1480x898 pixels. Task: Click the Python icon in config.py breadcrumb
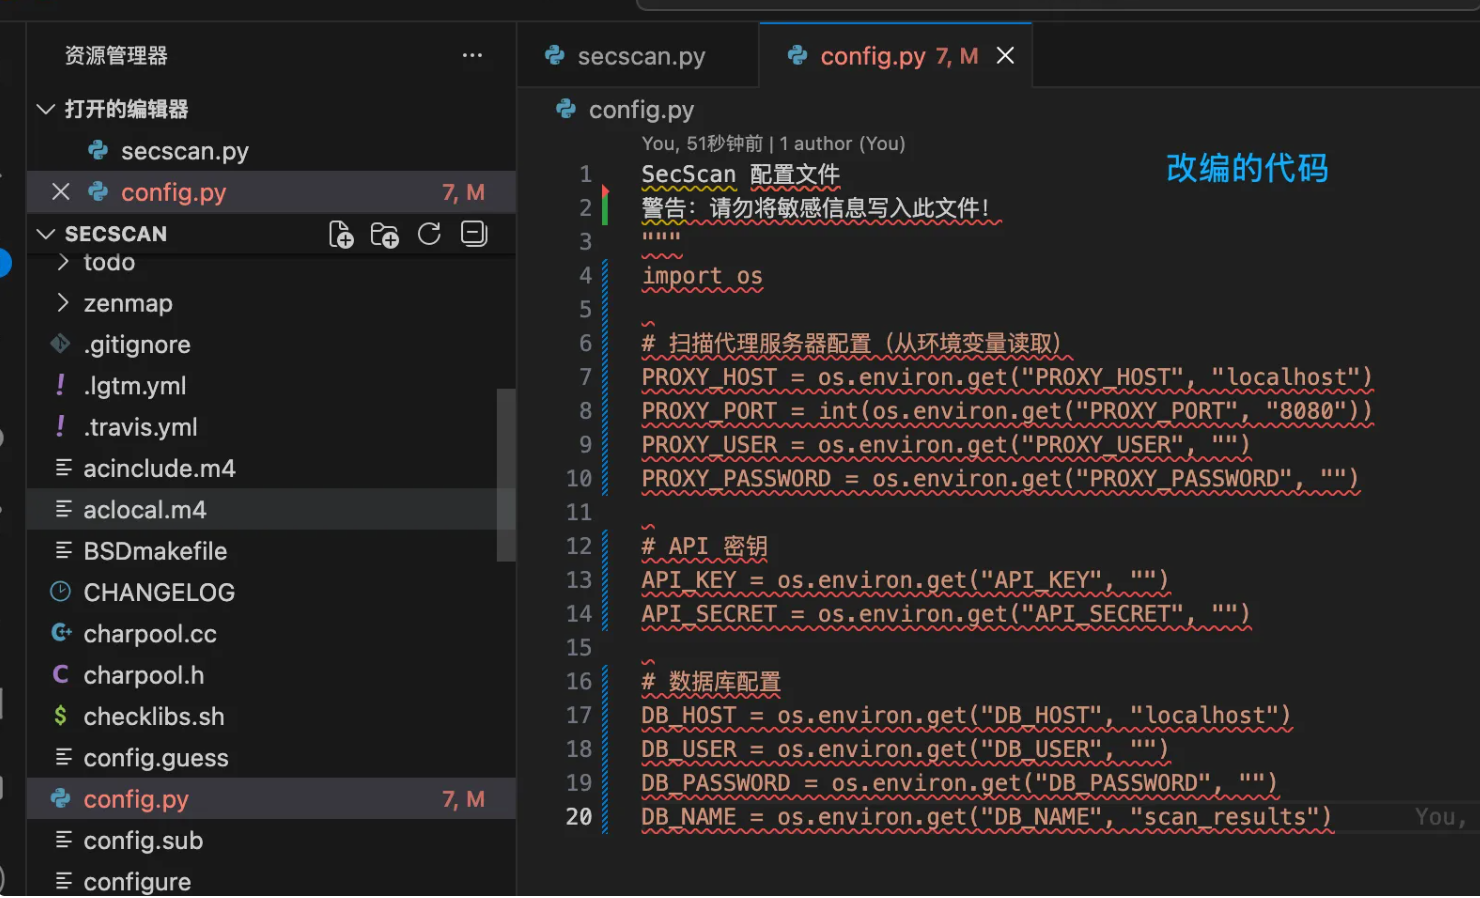[566, 109]
